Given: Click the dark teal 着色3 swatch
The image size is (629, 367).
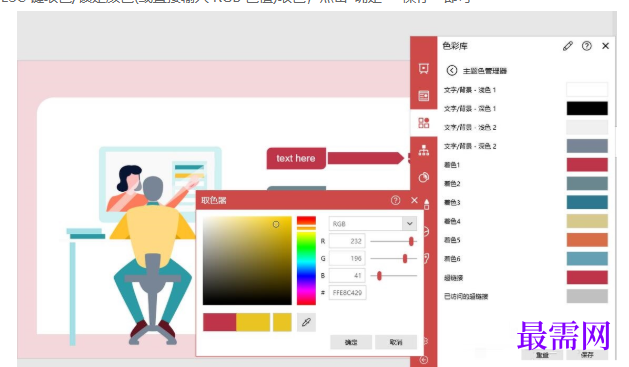Looking at the screenshot, I should tap(587, 203).
